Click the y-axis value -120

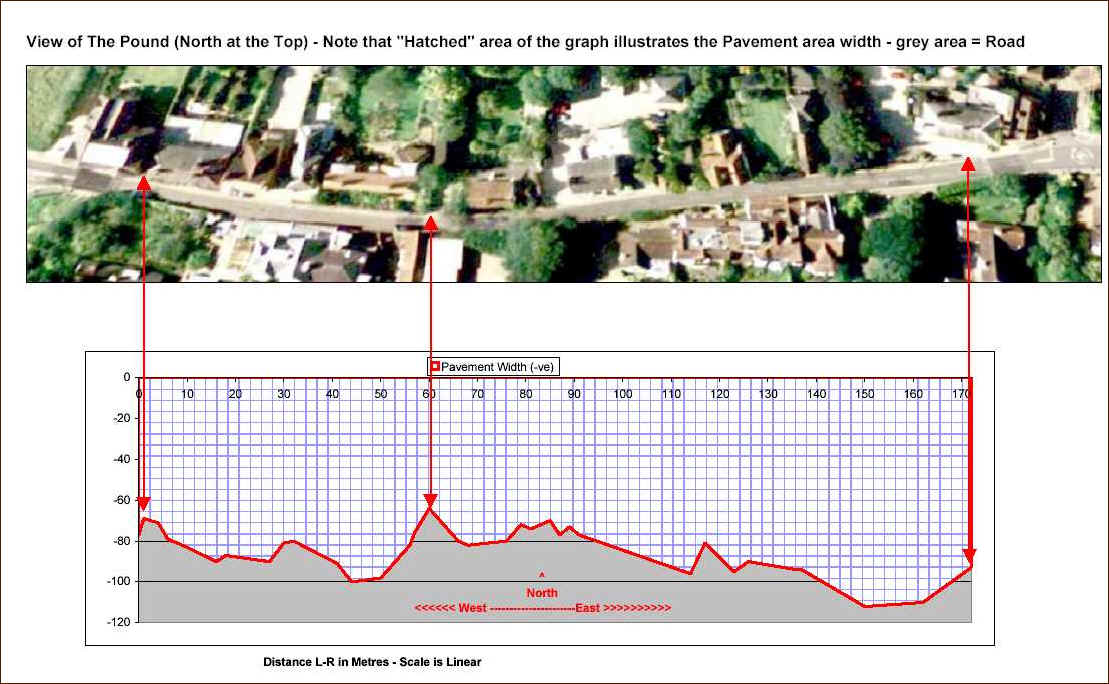click(x=120, y=622)
